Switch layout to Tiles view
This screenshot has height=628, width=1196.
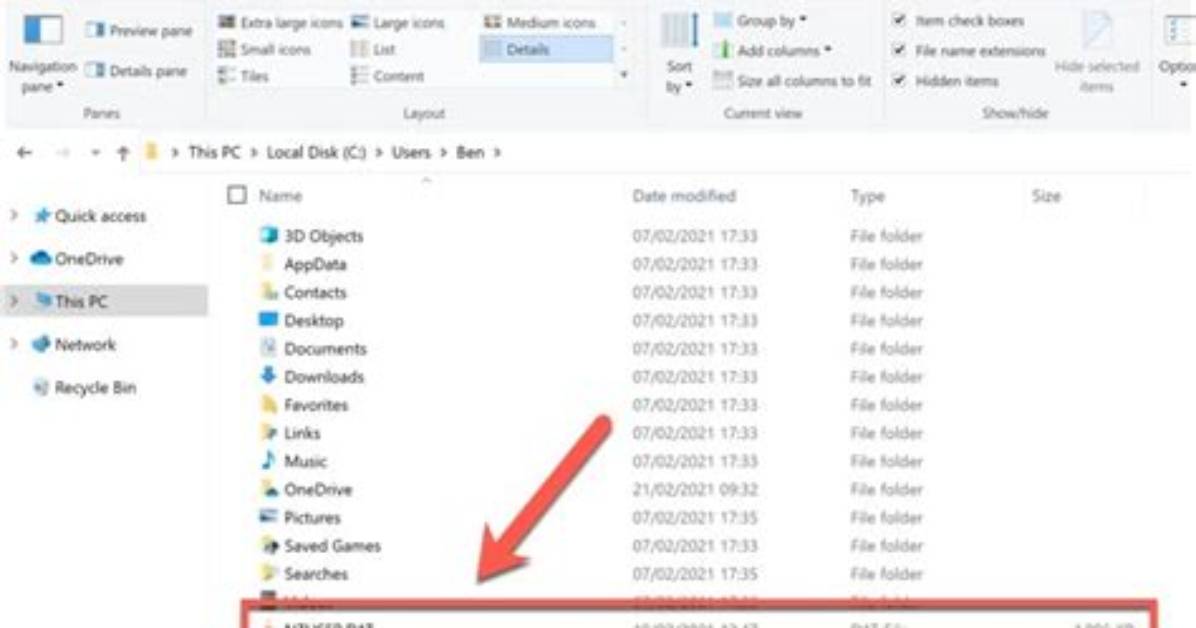[243, 76]
